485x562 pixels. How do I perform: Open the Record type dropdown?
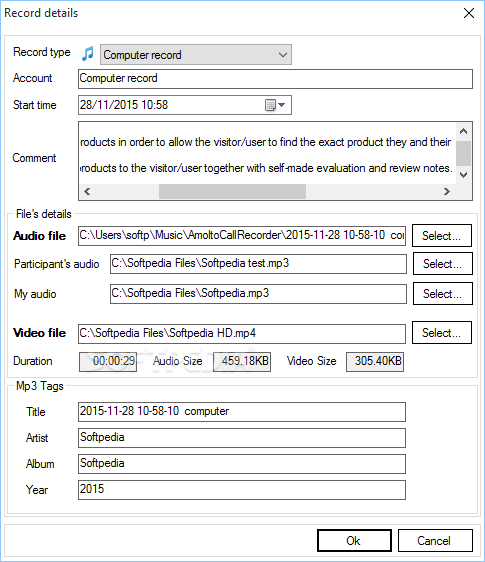tap(196, 55)
